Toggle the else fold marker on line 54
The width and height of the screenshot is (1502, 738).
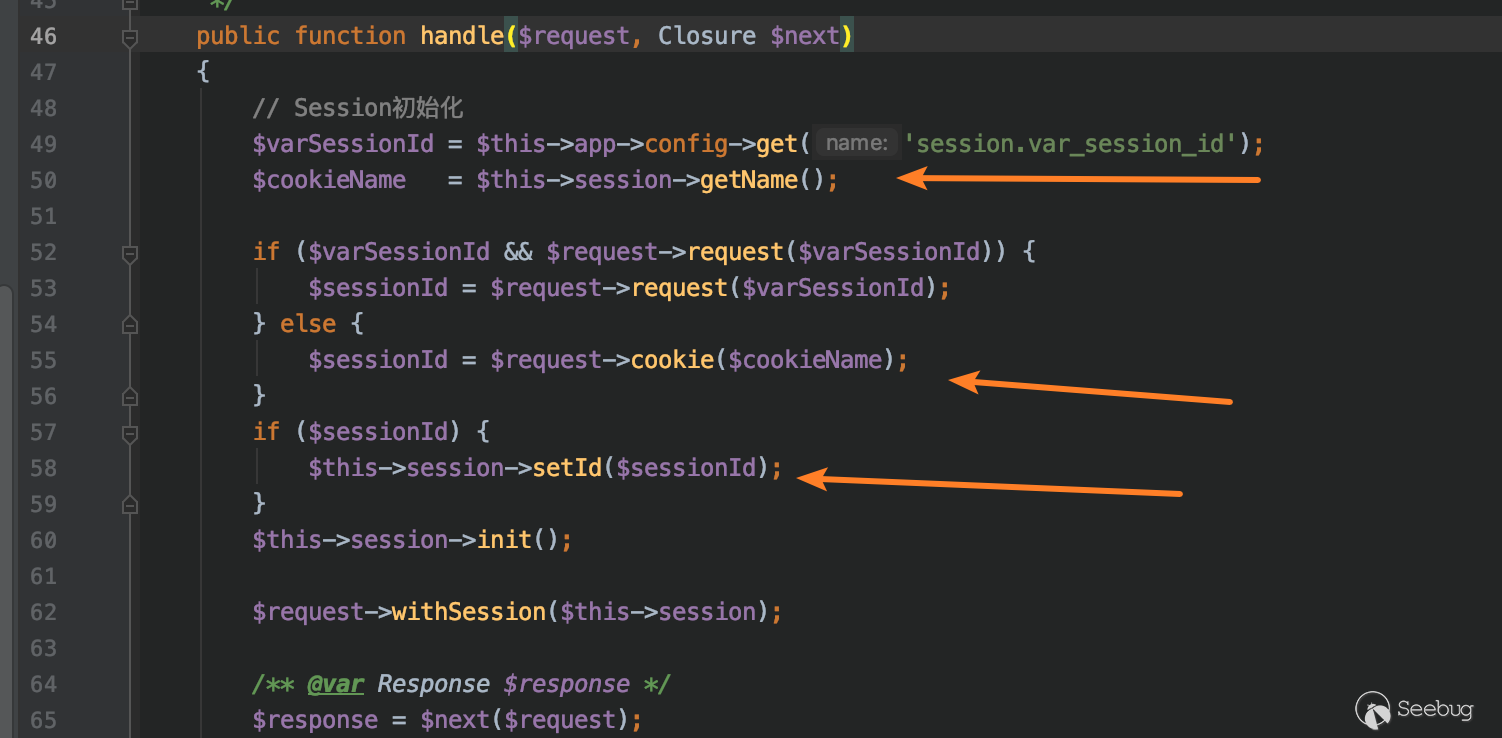tap(129, 325)
